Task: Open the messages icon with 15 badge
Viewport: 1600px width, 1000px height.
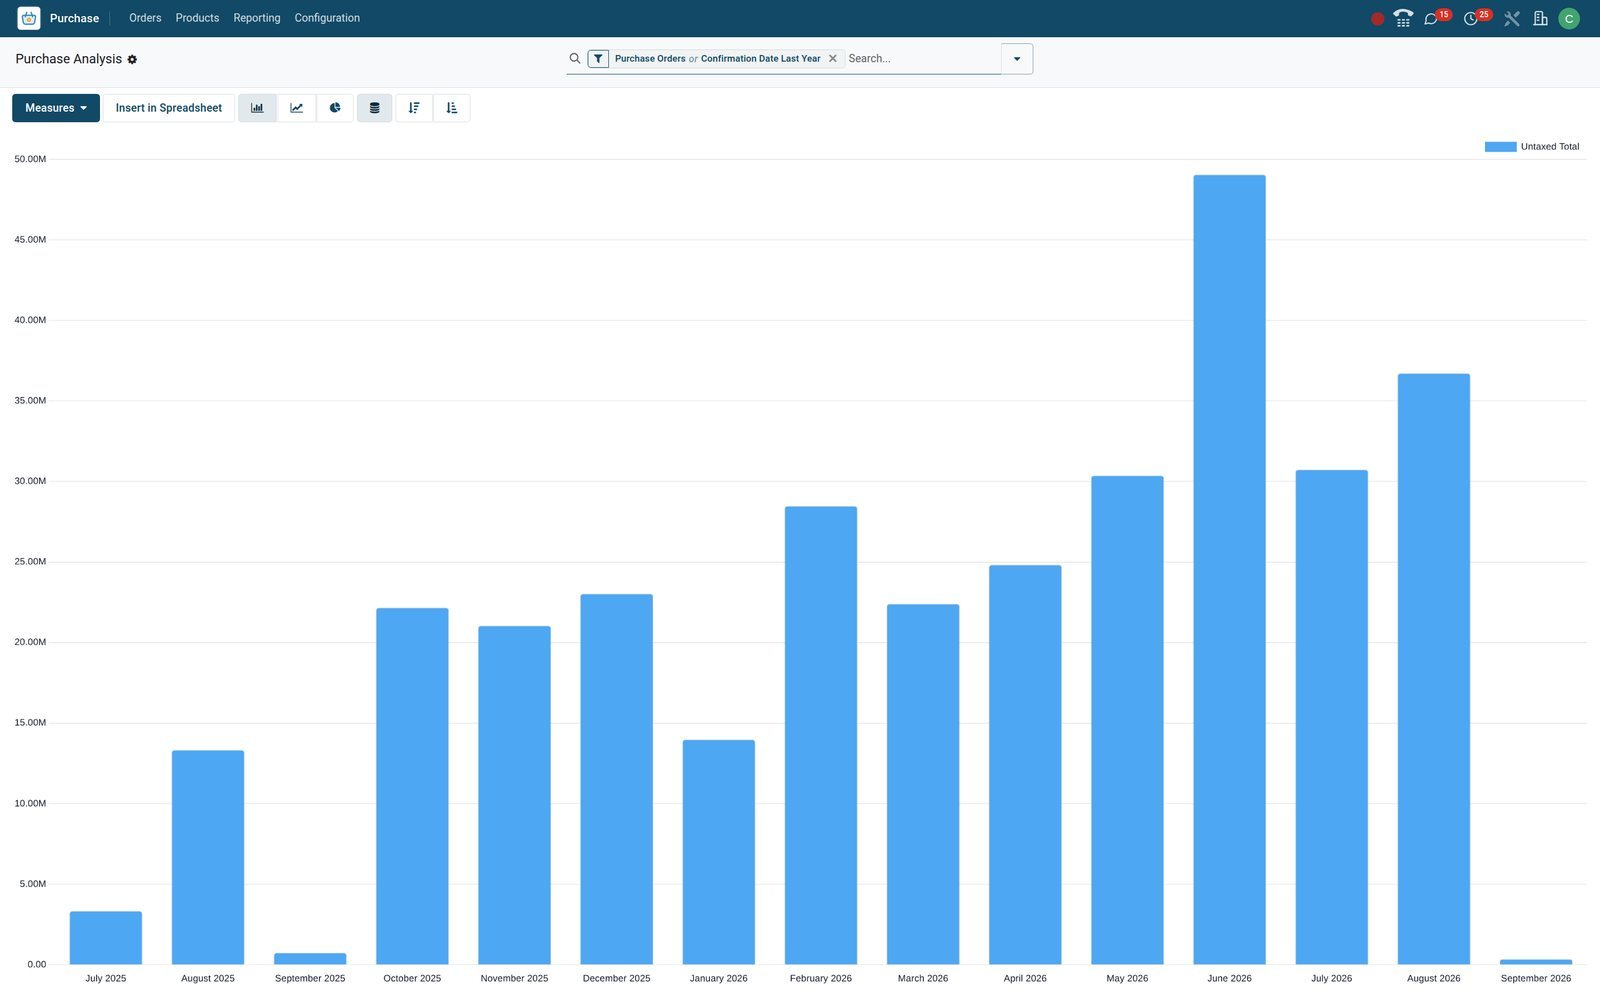Action: [x=1431, y=19]
